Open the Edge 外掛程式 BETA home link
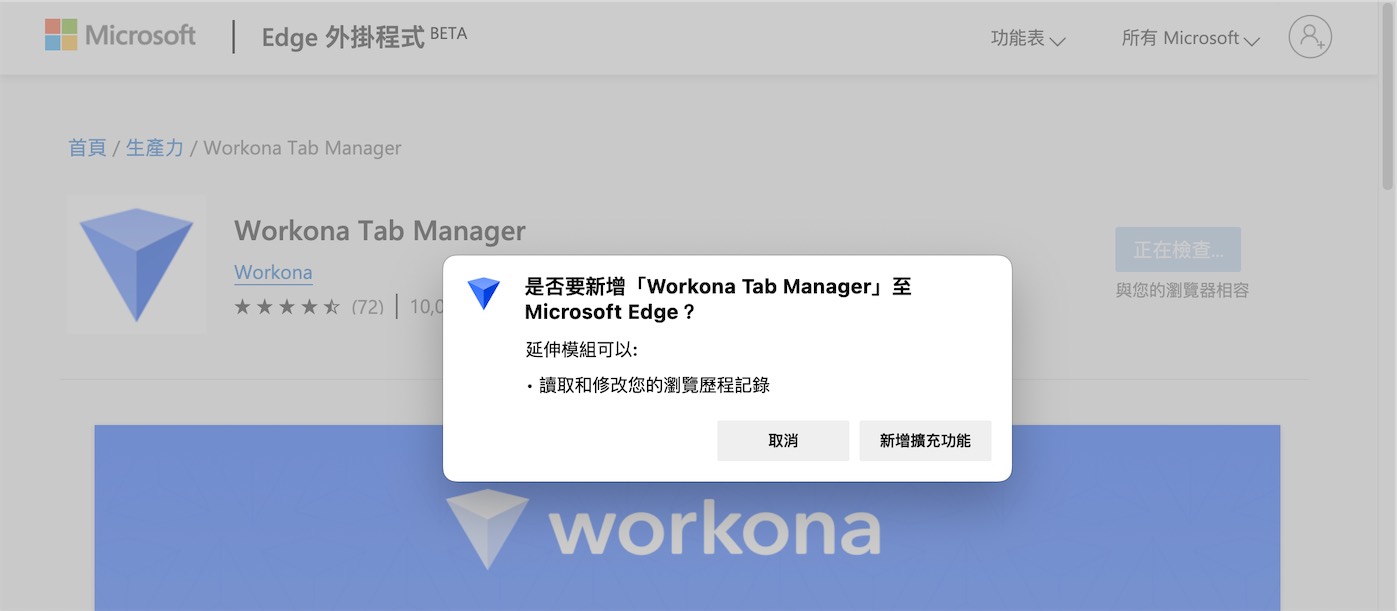The height and width of the screenshot is (611, 1397). 364,37
